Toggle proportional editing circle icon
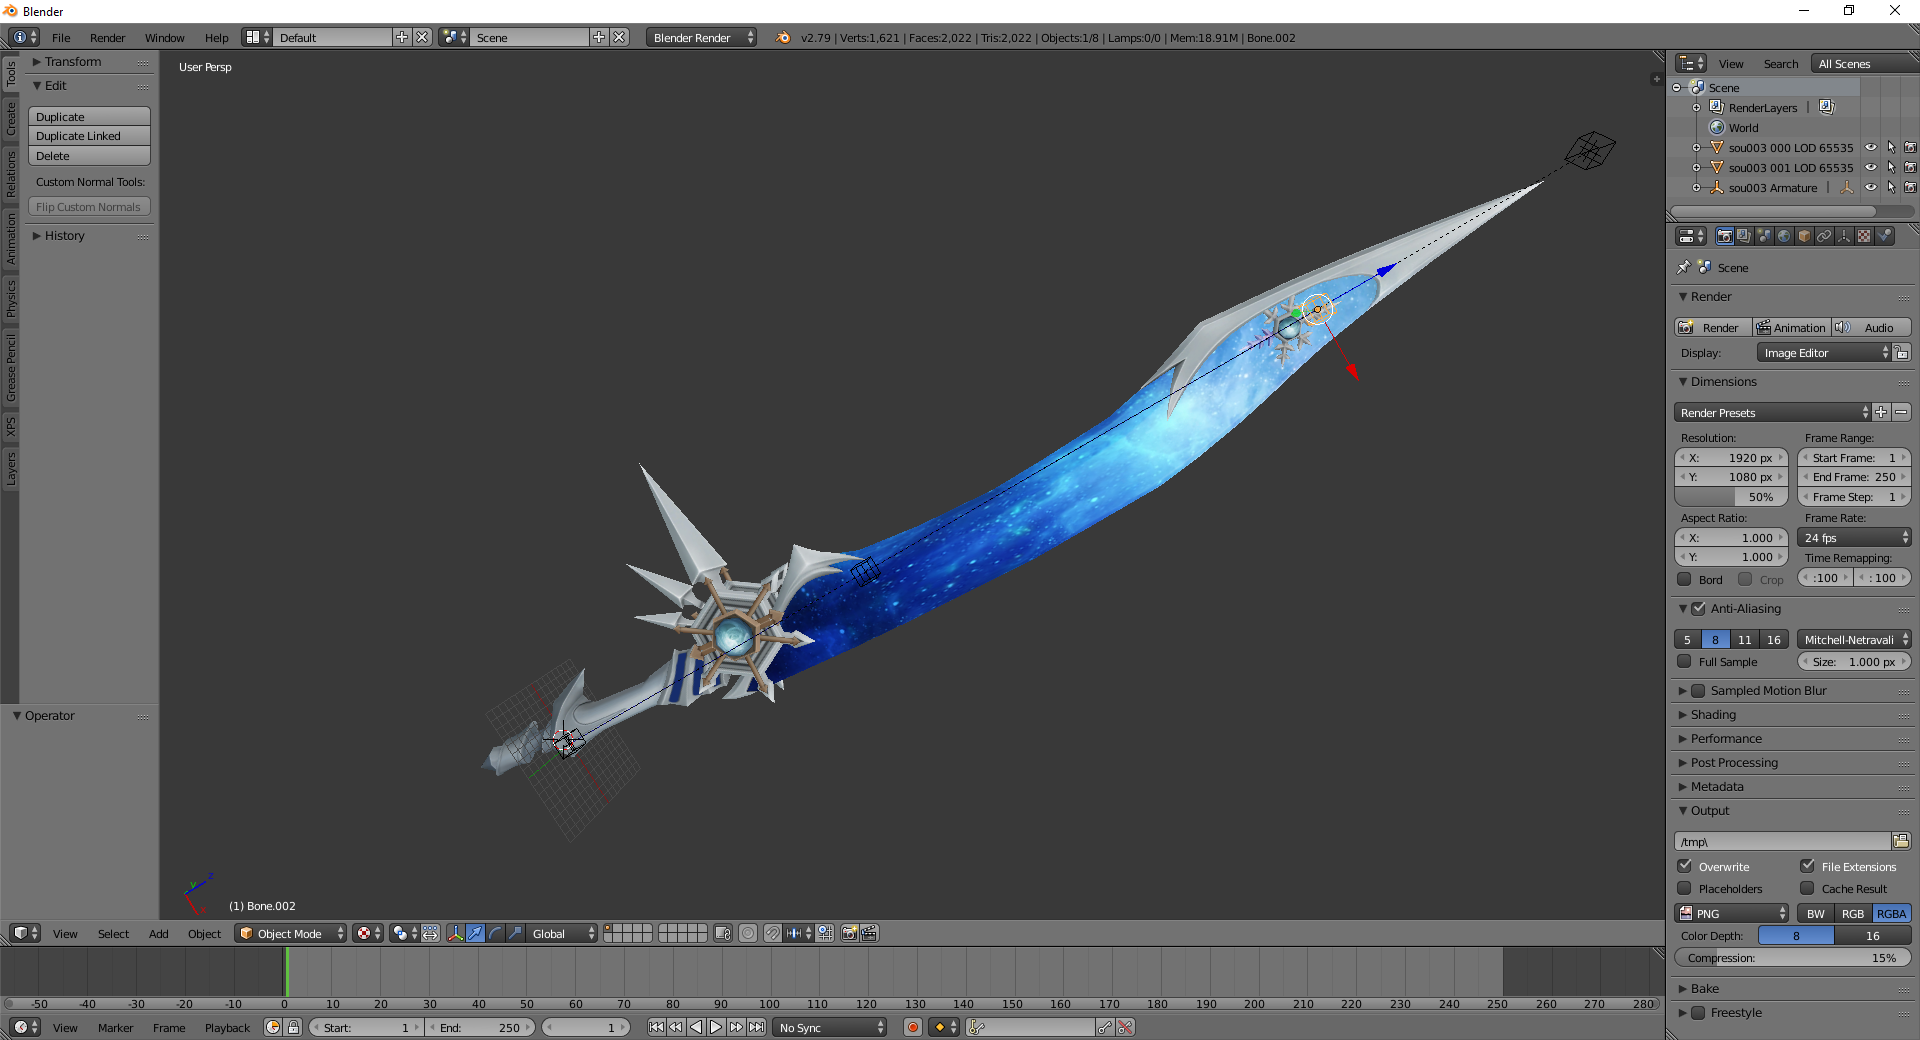This screenshot has width=1920, height=1040. [x=748, y=933]
